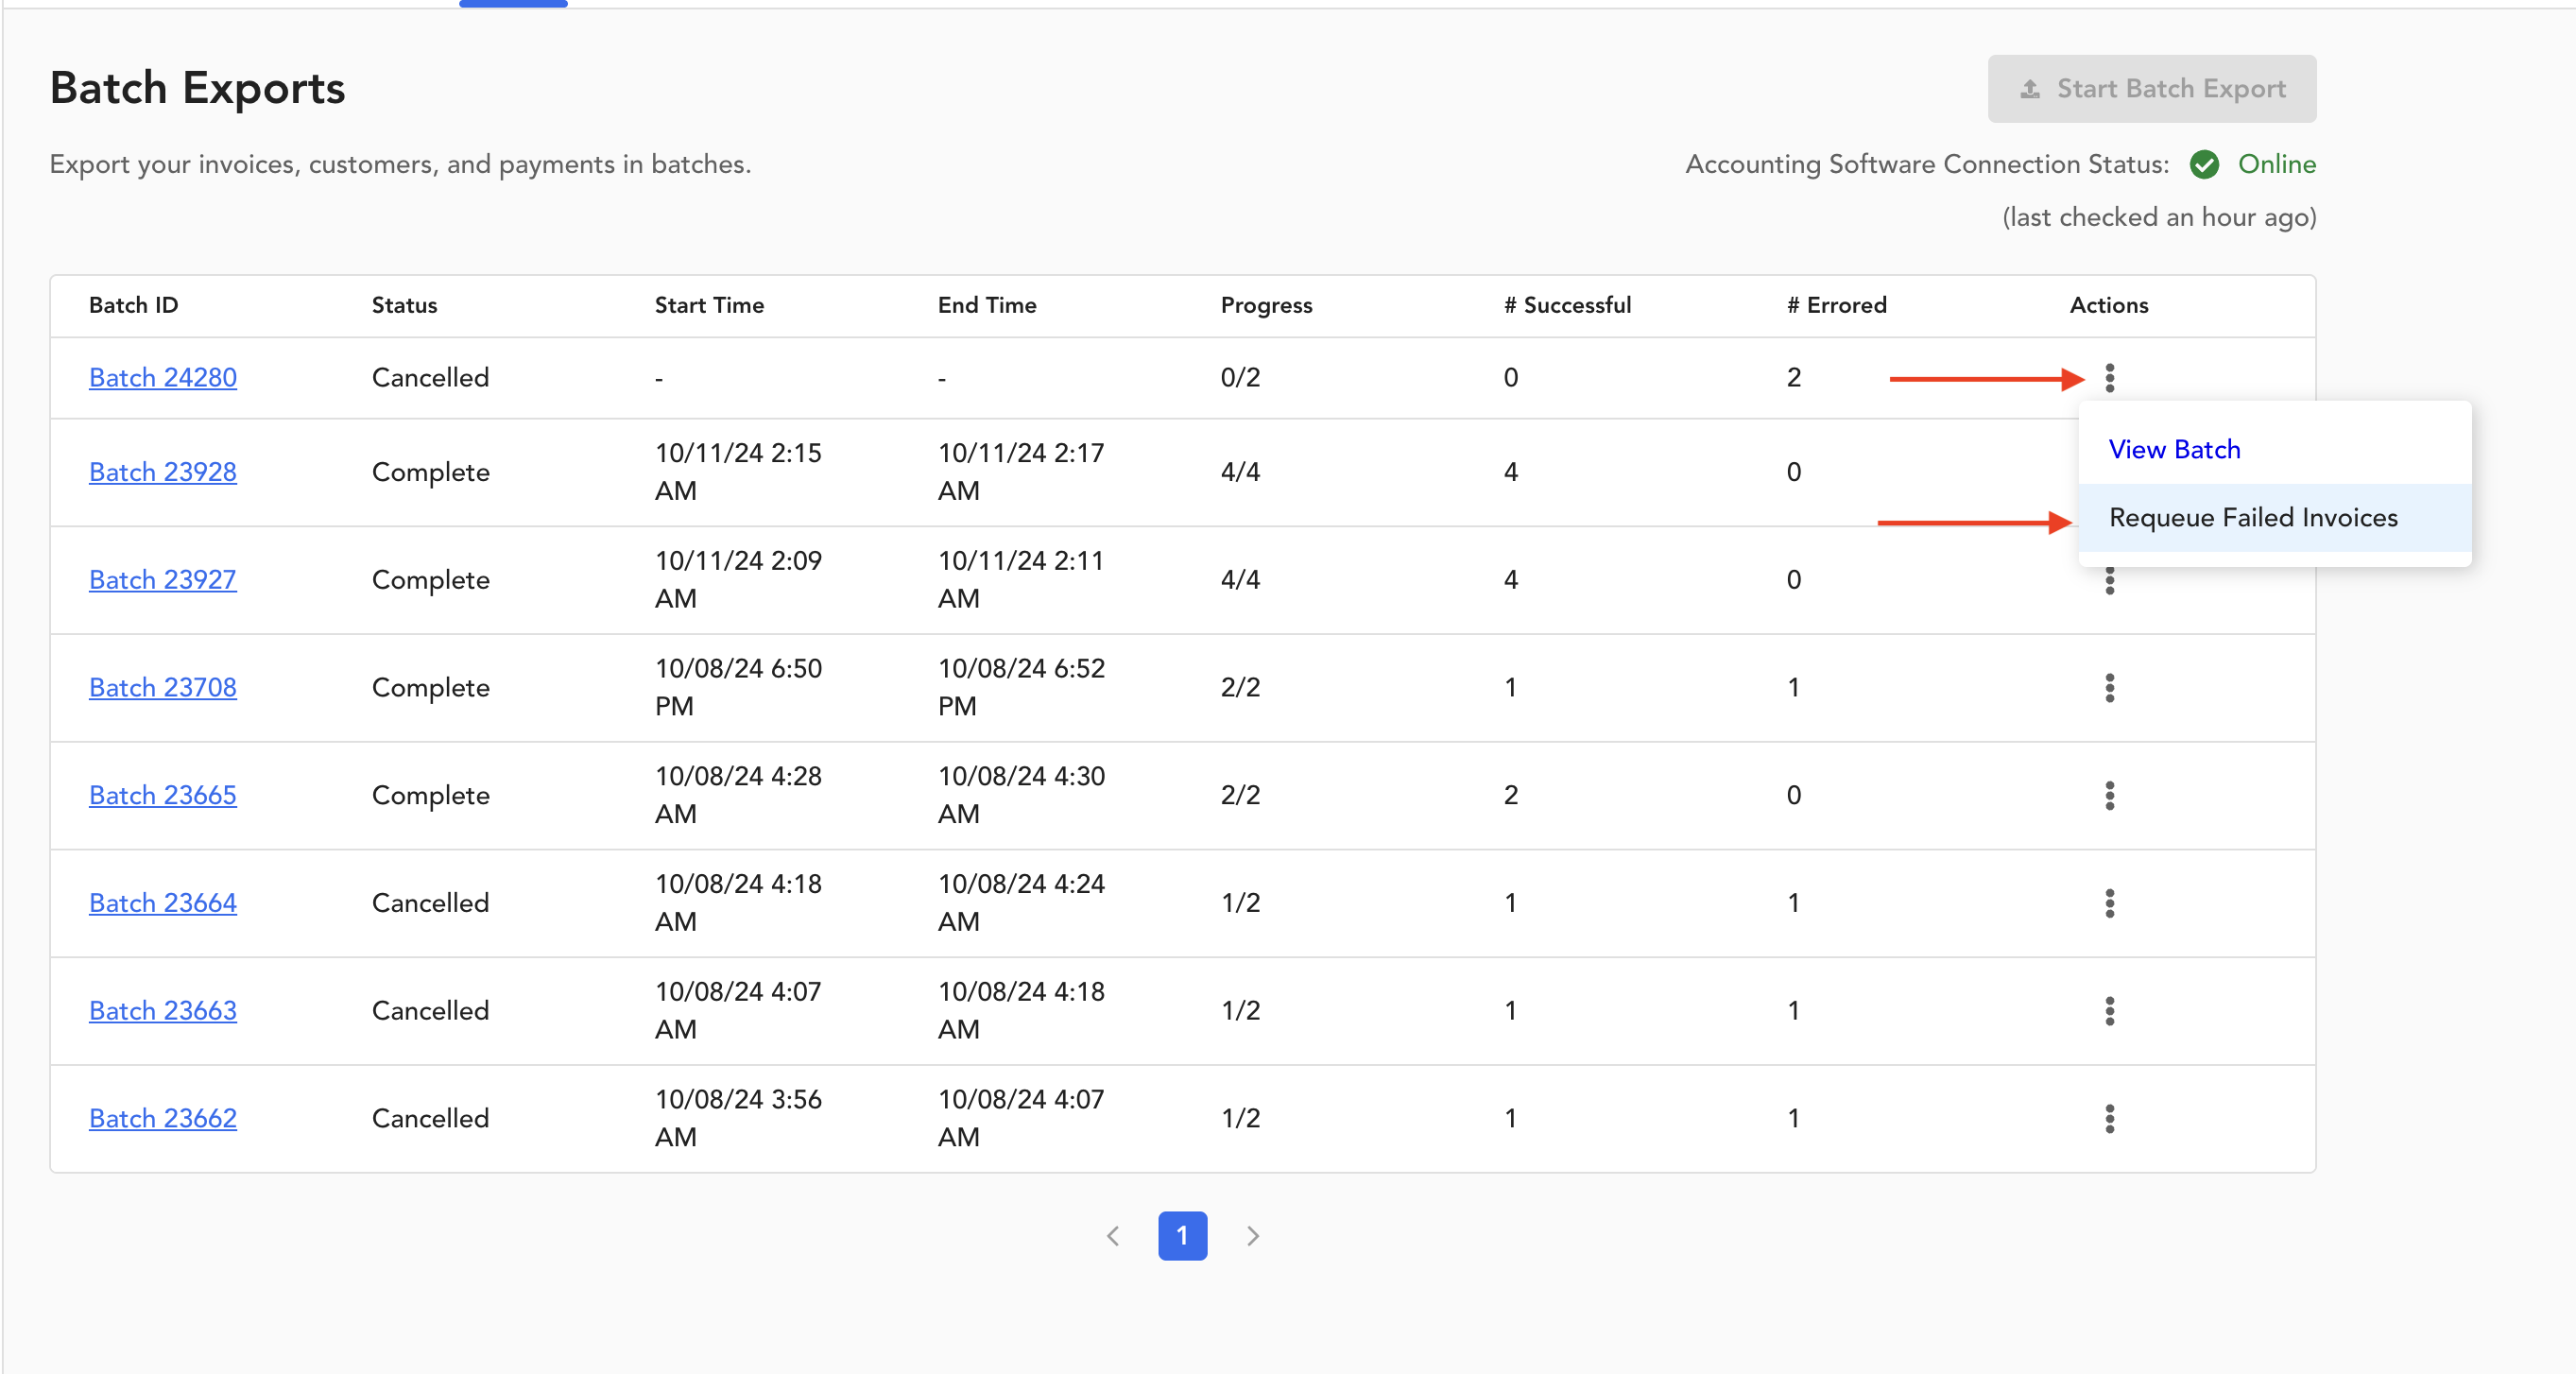
Task: Click the 0/2 progress value
Action: (x=1240, y=378)
